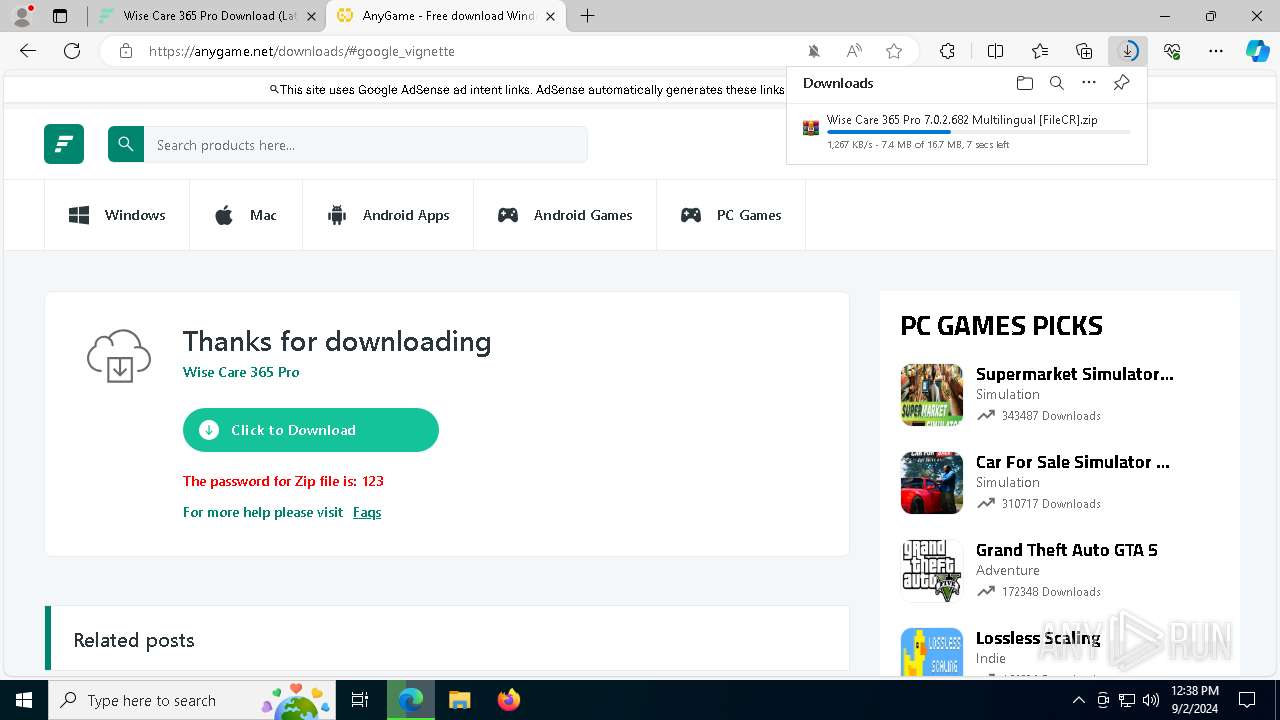Open PC Games category

point(731,215)
